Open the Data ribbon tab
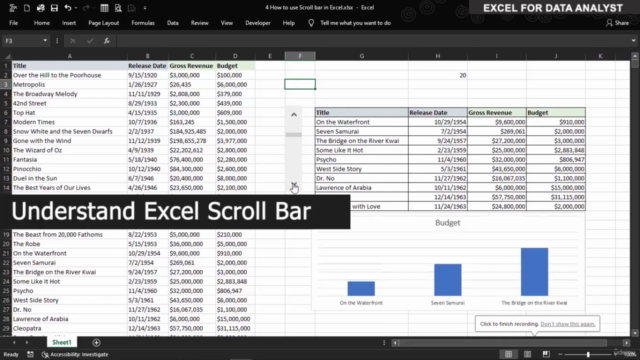Viewport: 640px width, 360px height. 173,23
